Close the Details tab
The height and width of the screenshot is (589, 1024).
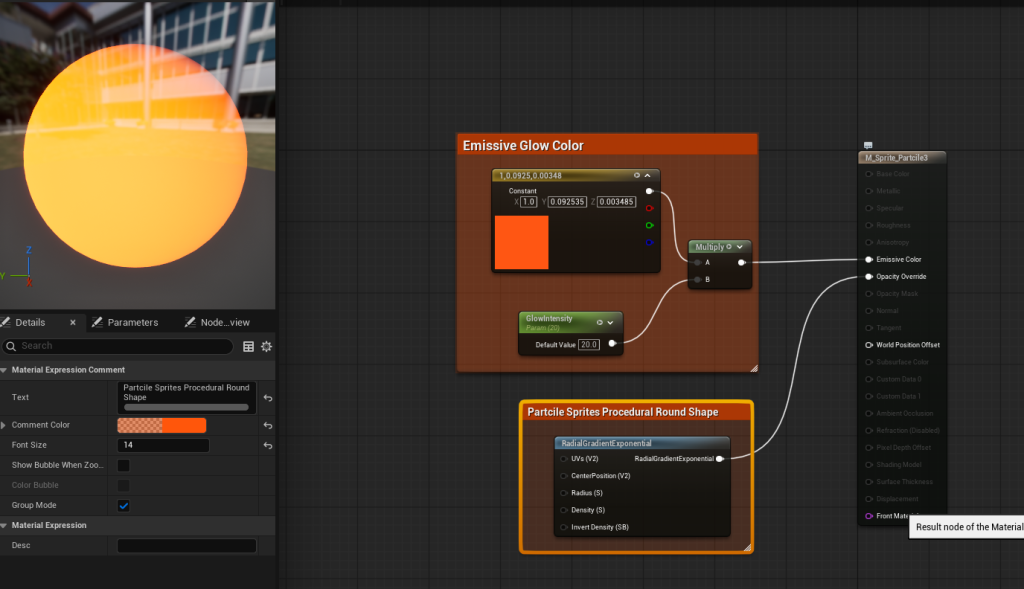(72, 322)
